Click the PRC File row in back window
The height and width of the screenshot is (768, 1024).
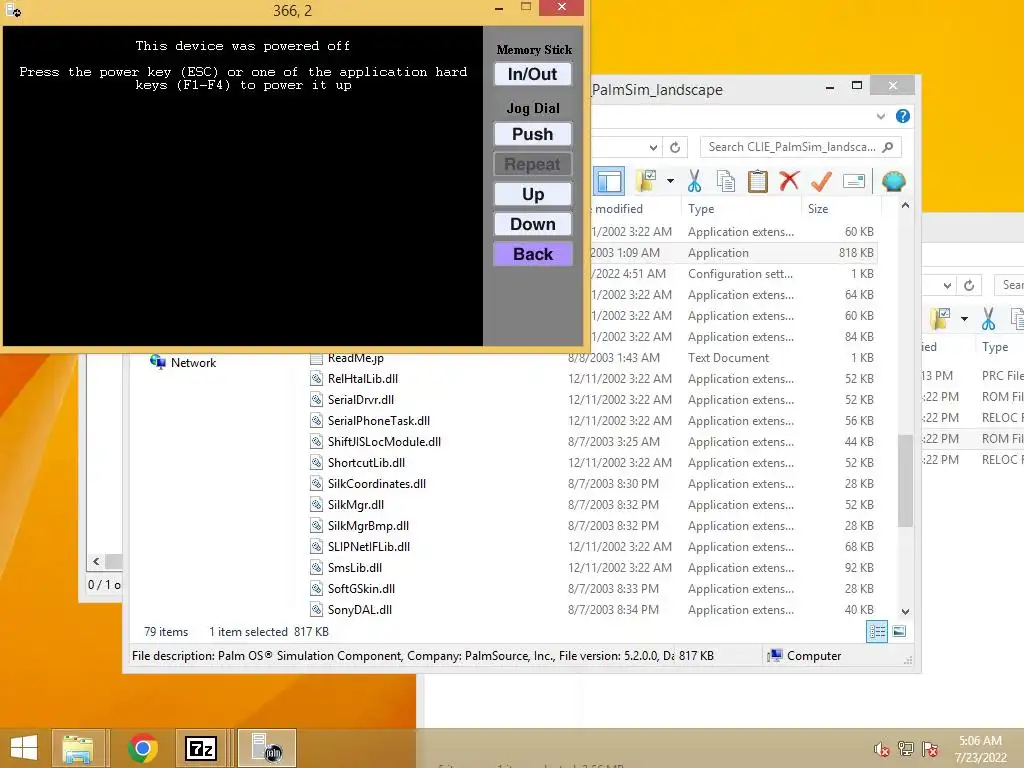point(972,376)
